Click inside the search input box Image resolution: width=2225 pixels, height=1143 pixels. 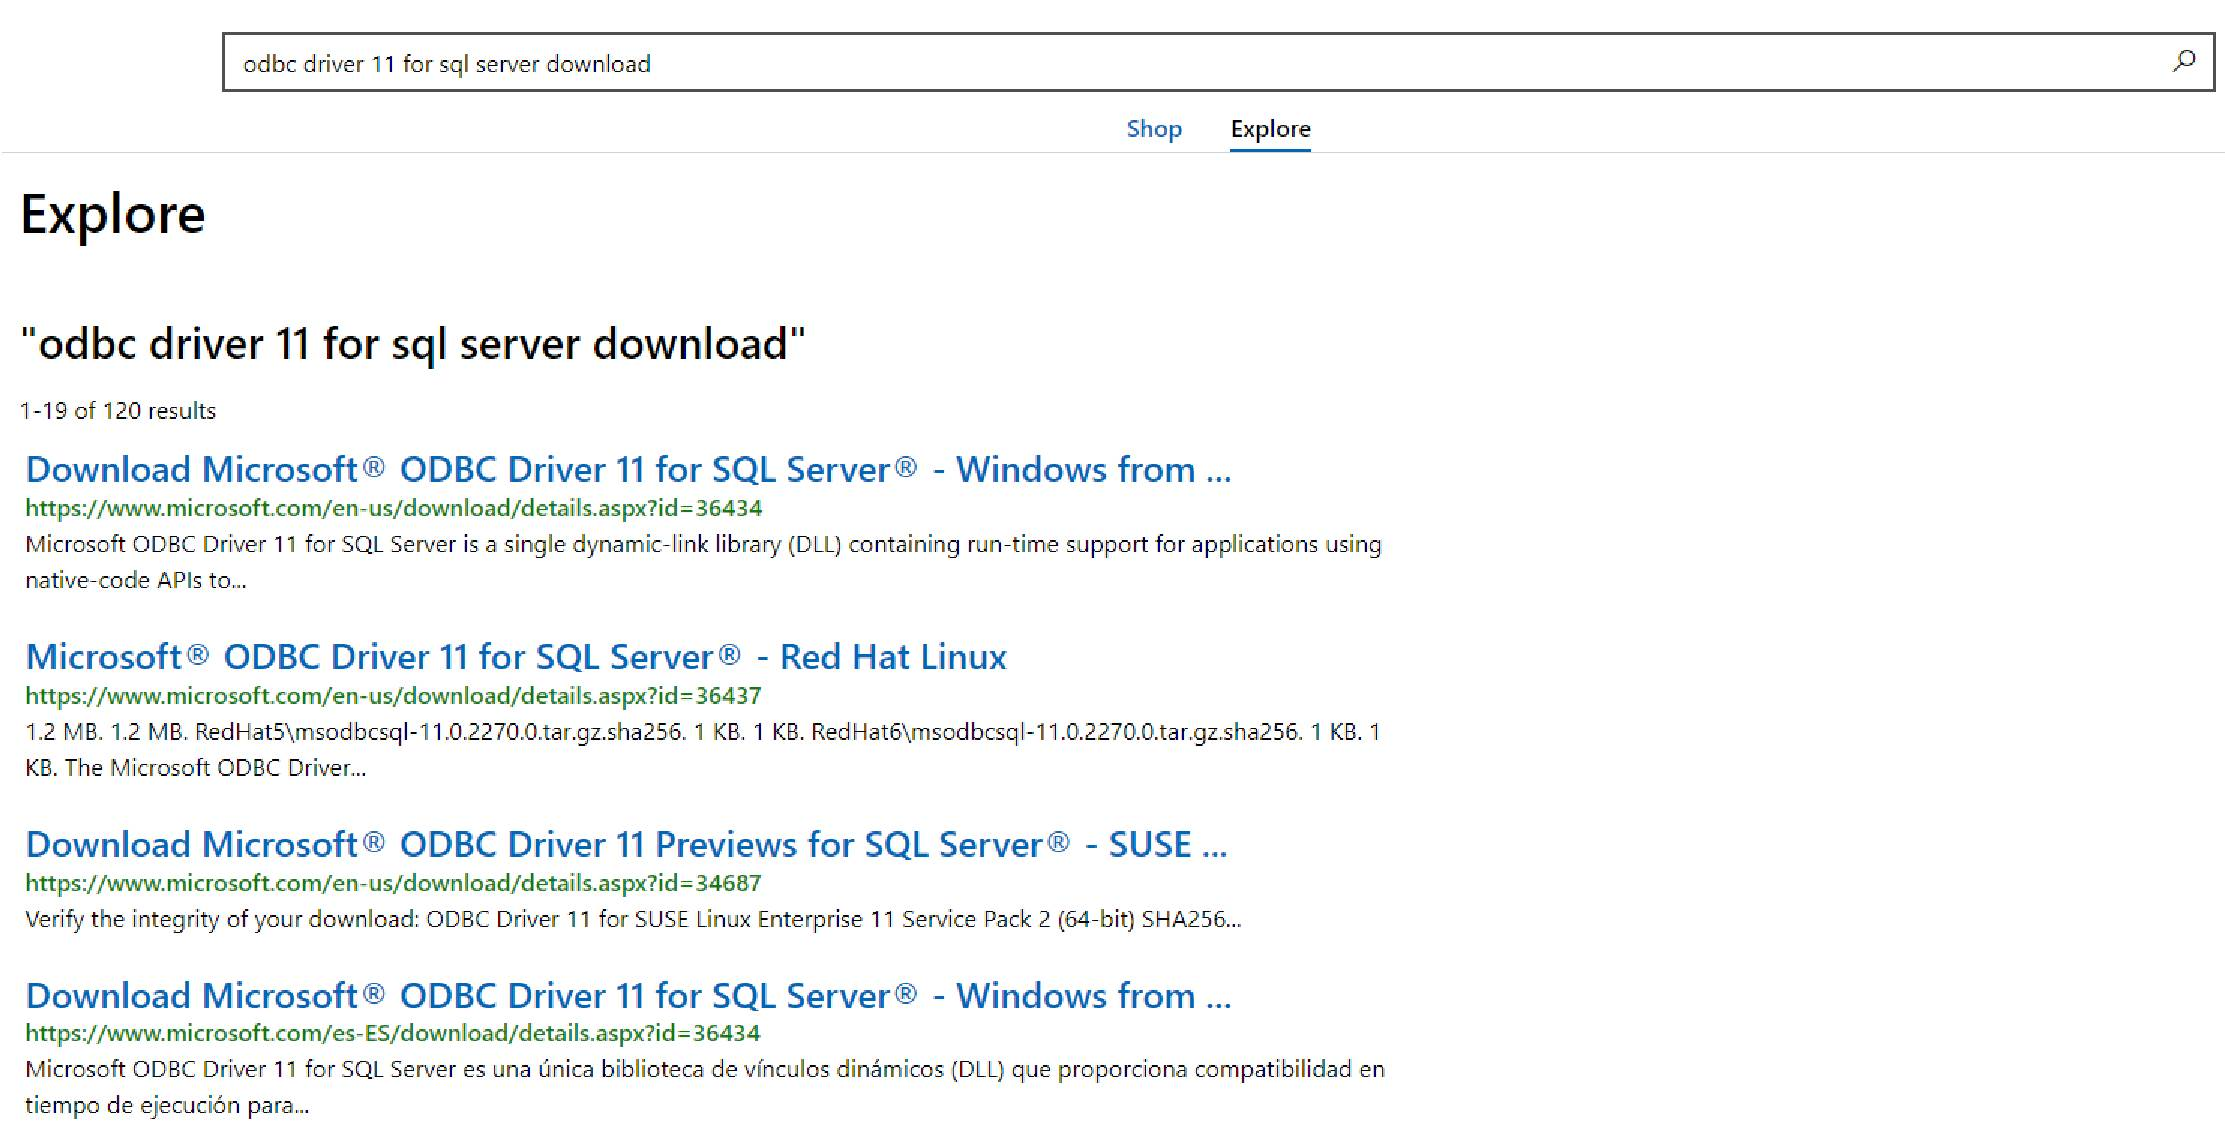(1200, 63)
